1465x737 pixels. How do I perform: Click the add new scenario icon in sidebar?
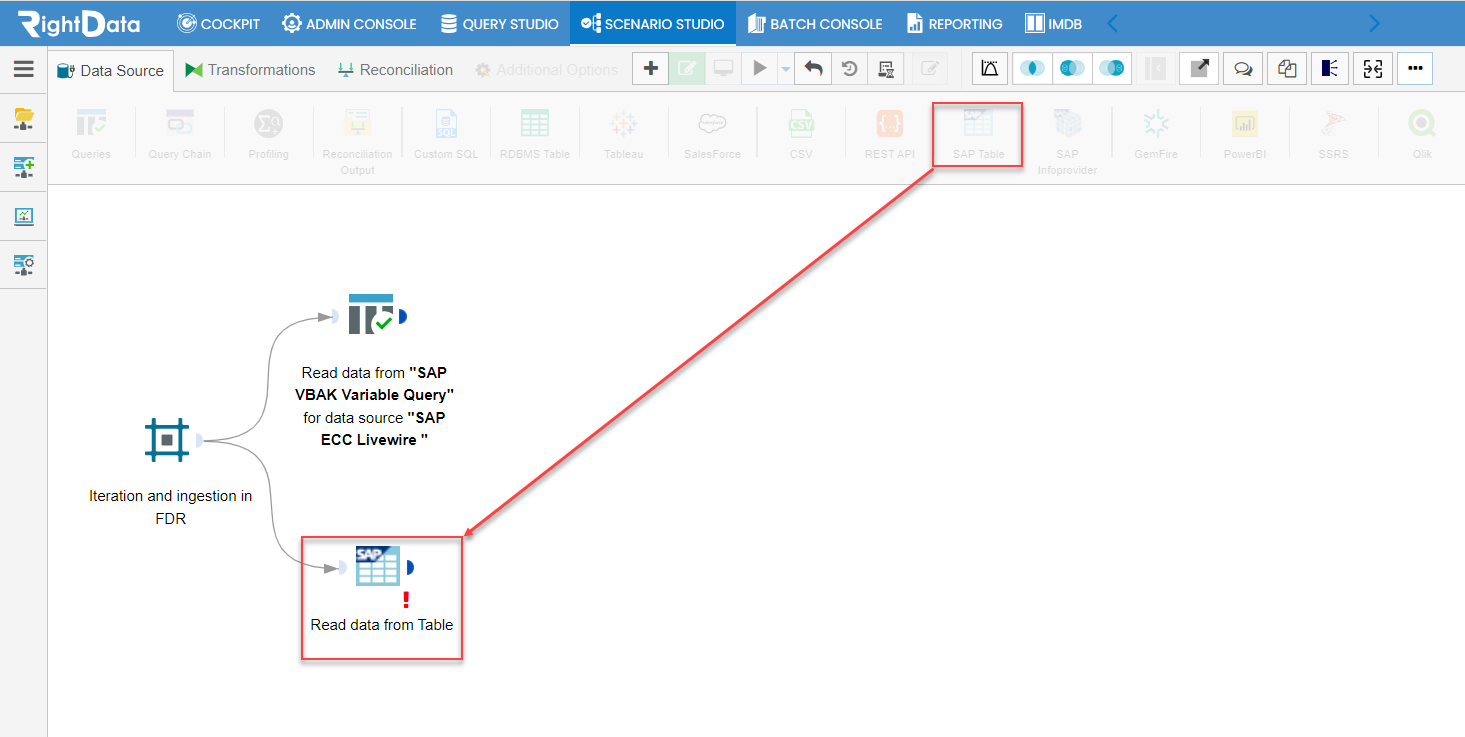(23, 167)
